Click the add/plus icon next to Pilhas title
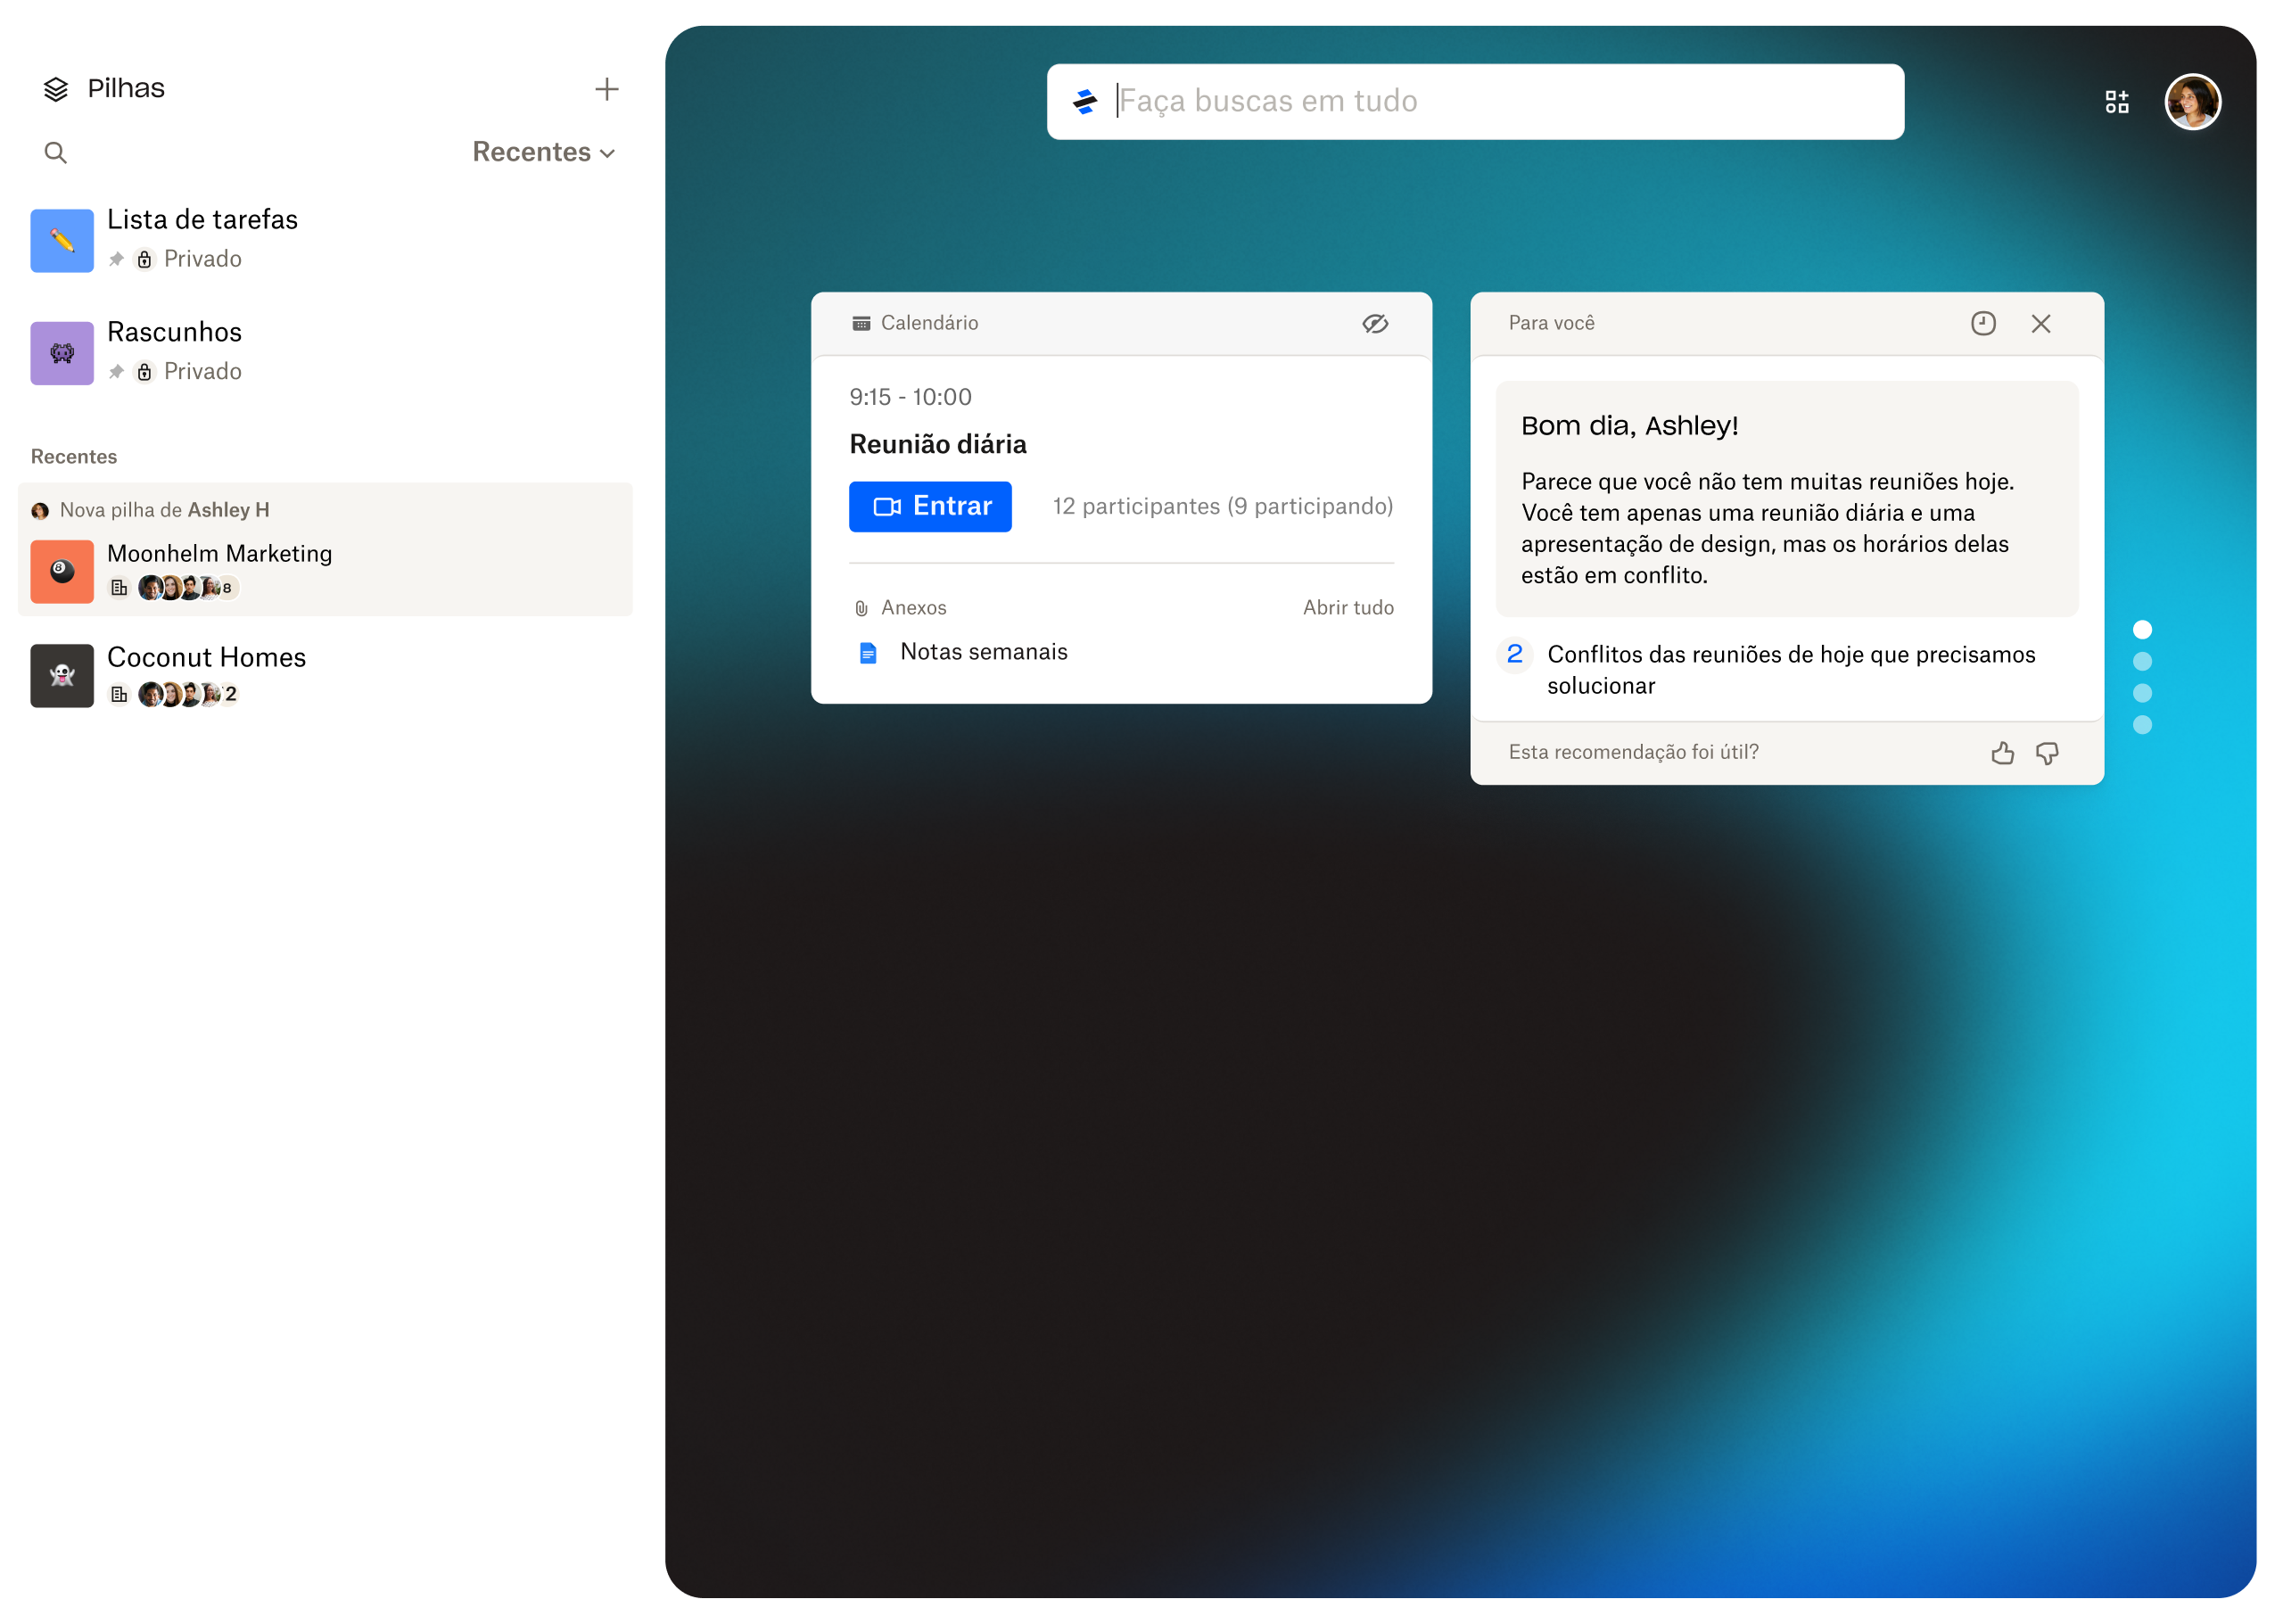The image size is (2283, 1624). tap(605, 88)
